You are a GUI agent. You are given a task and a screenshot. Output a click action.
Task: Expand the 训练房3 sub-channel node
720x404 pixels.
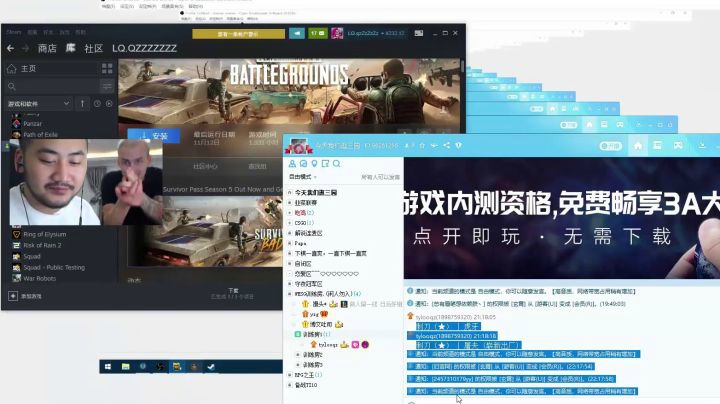coord(298,365)
